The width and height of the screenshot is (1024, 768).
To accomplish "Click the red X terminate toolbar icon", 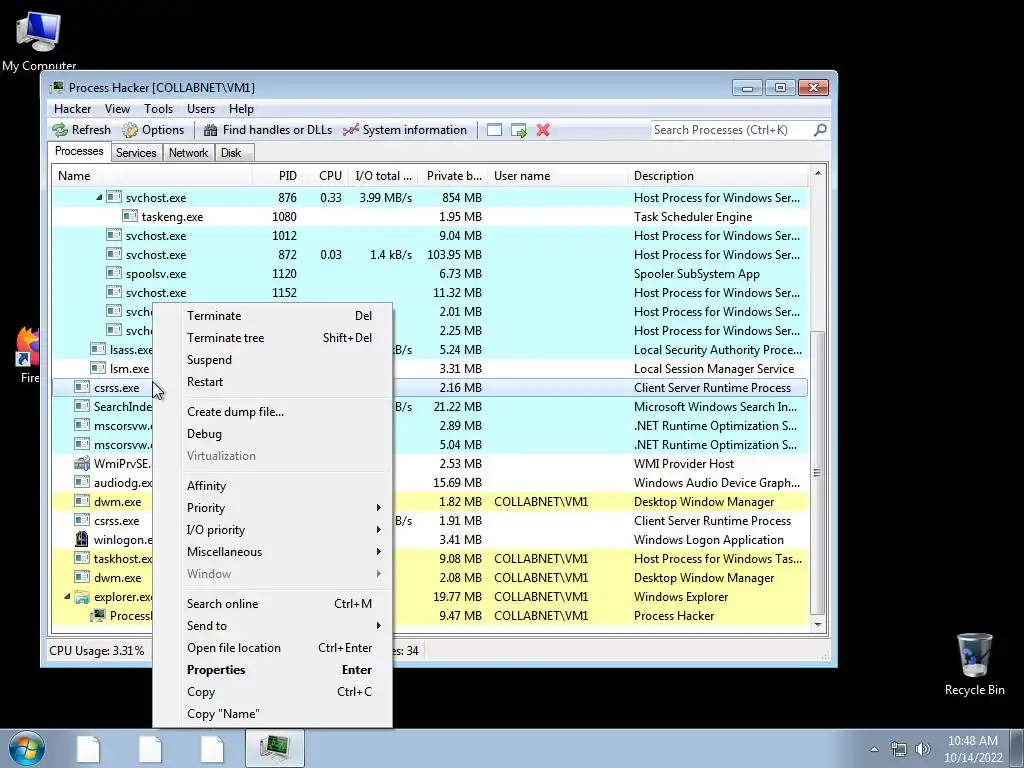I will click(543, 130).
